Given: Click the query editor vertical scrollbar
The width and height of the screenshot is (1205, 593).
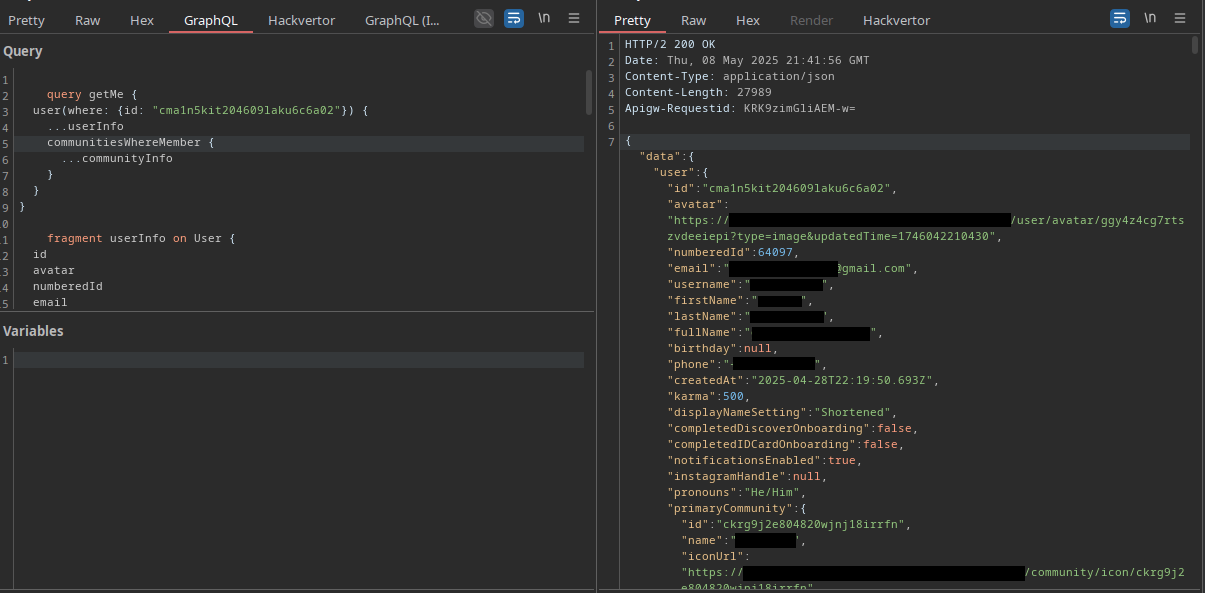Looking at the screenshot, I should tap(589, 92).
